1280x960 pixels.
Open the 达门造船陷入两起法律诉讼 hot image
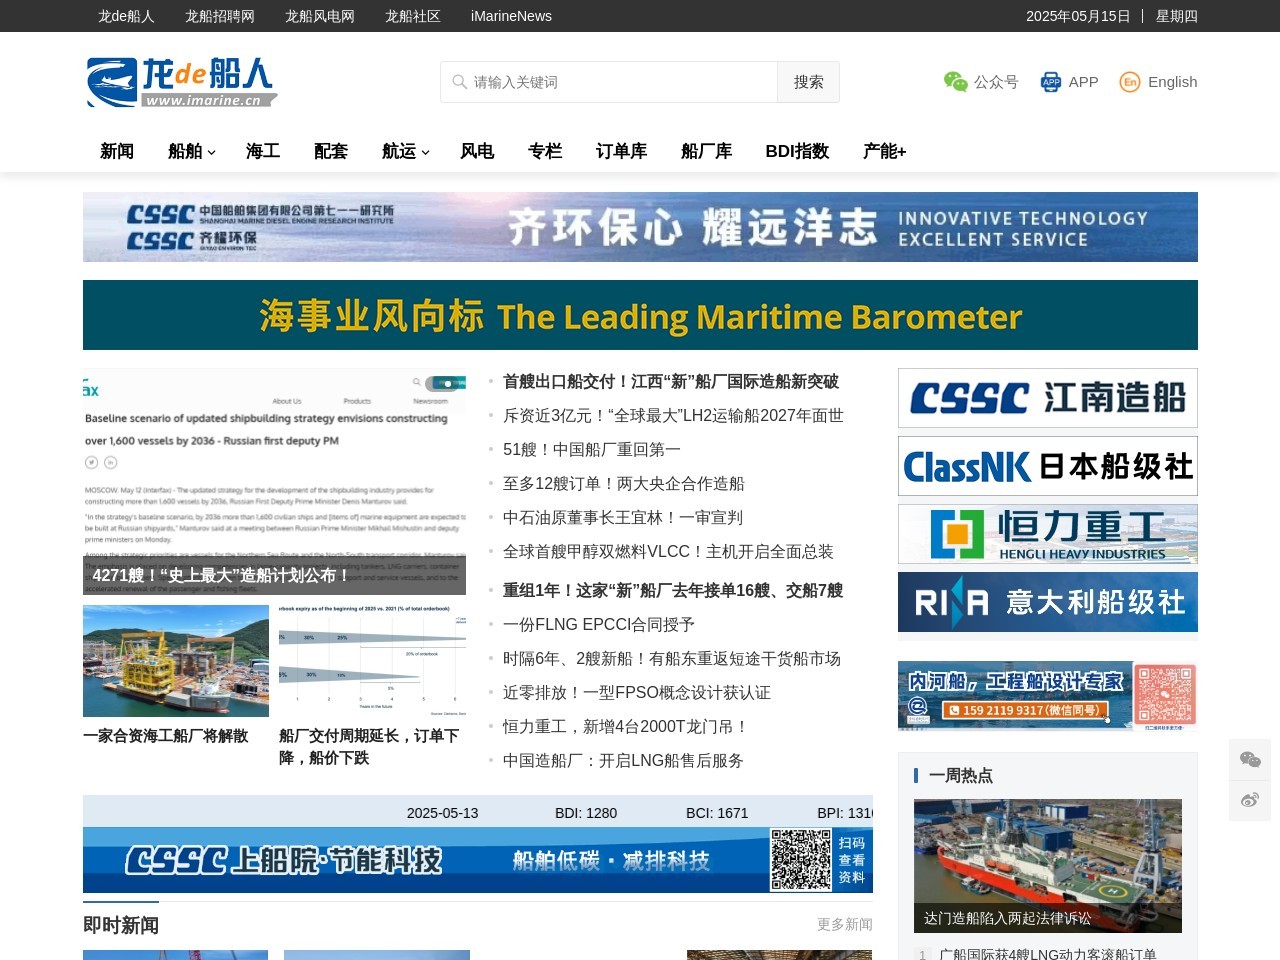(x=1048, y=866)
